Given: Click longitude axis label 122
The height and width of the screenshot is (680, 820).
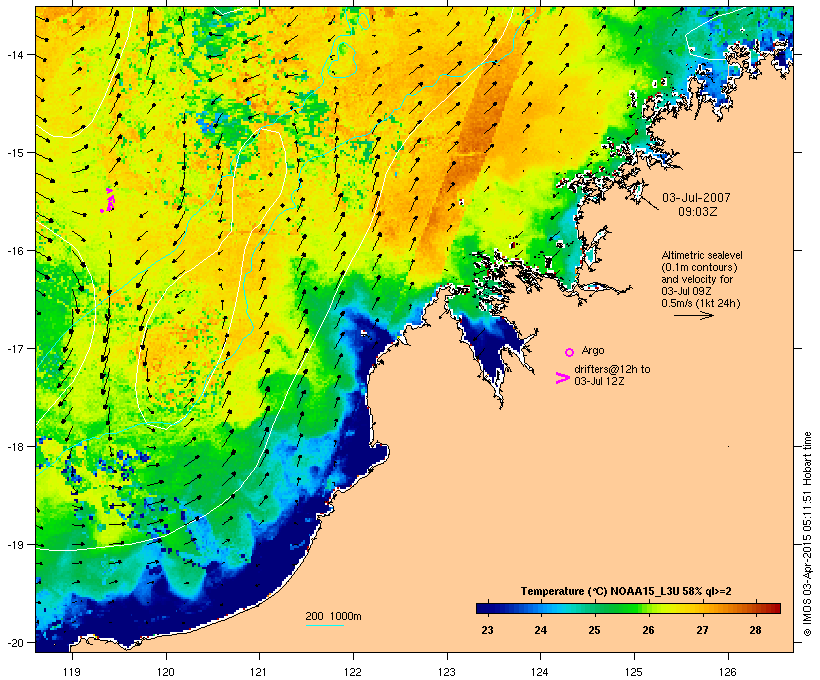Looking at the screenshot, I should click(x=353, y=672).
